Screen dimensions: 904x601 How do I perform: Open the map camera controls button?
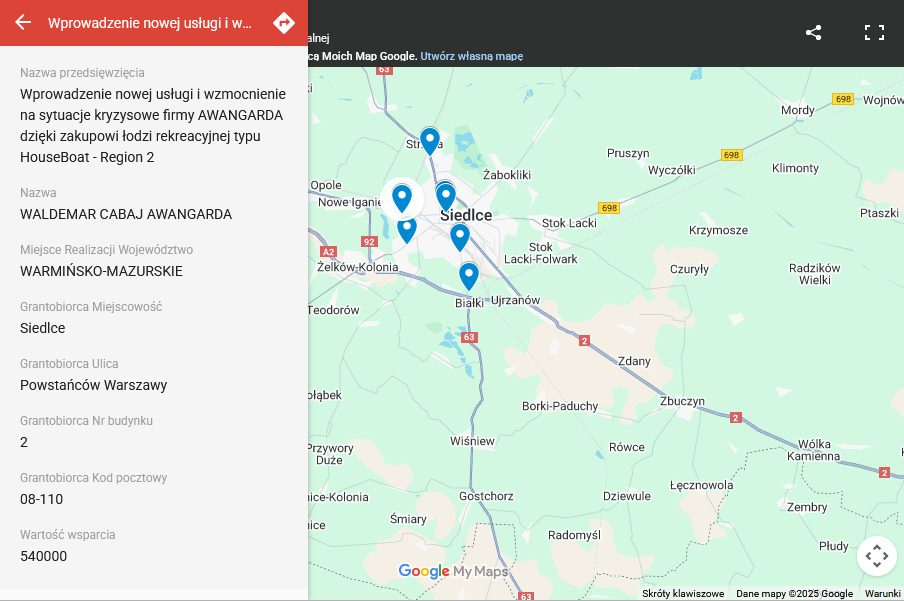[x=876, y=556]
